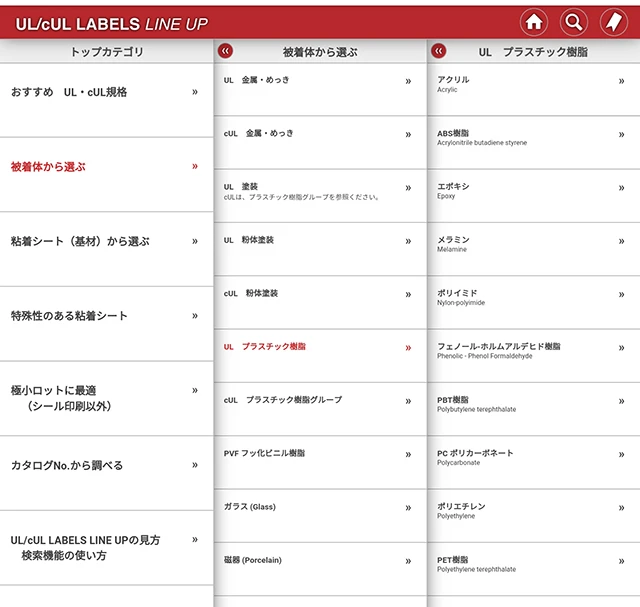Viewport: 640px width, 607px height.
Task: Select cUL 粉体塗装 row
Action: 320,303
